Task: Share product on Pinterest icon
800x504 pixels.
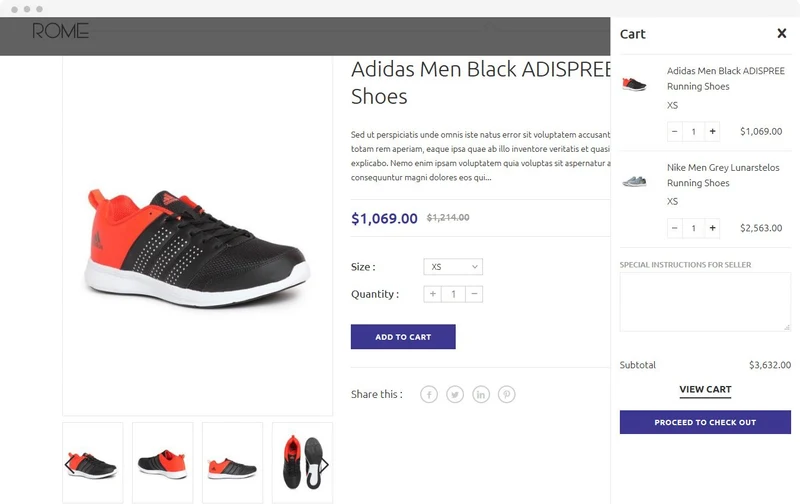Action: [507, 394]
